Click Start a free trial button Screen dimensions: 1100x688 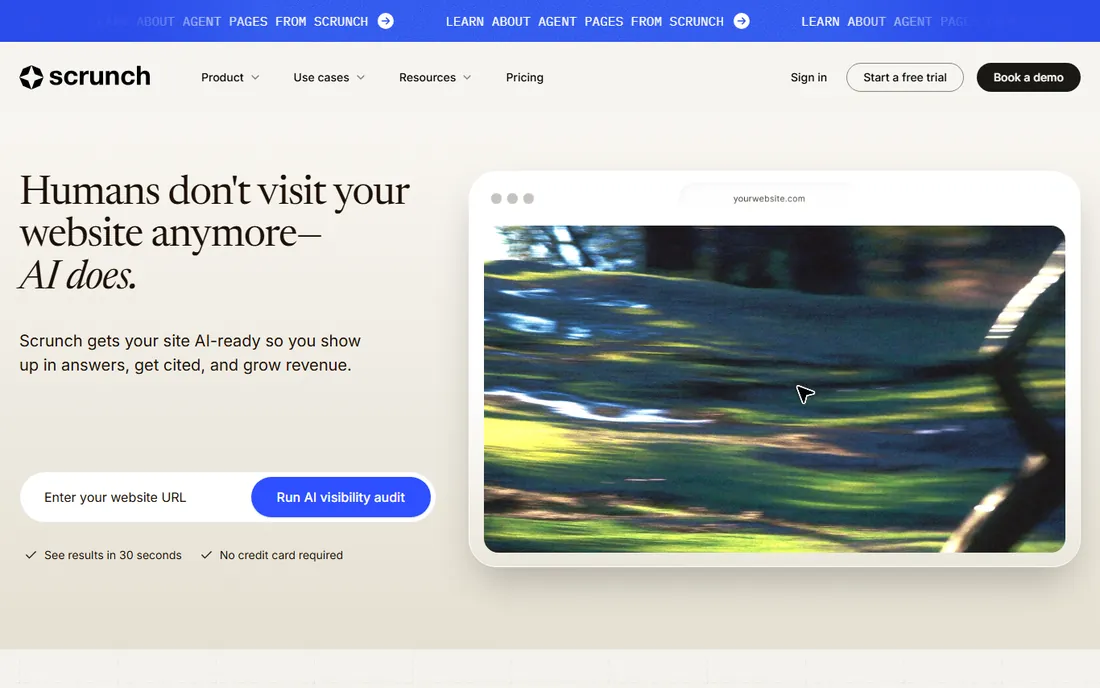(x=904, y=77)
